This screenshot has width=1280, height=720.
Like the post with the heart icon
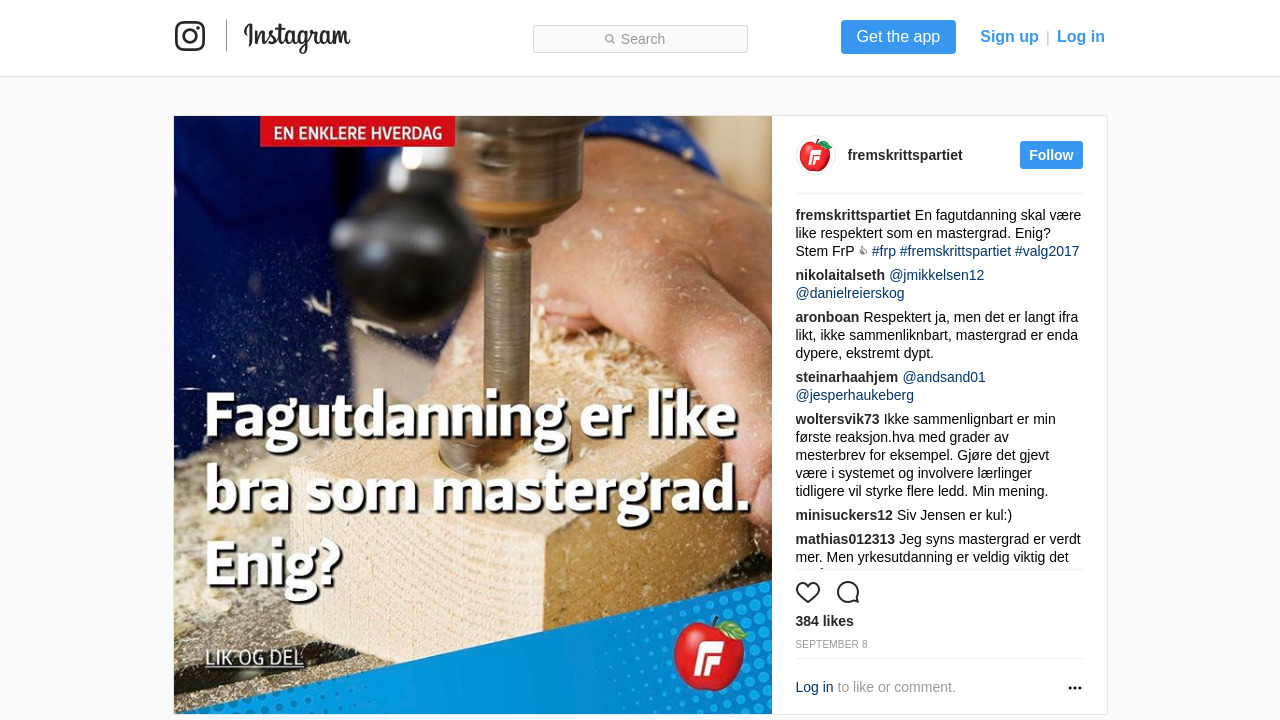coord(808,592)
